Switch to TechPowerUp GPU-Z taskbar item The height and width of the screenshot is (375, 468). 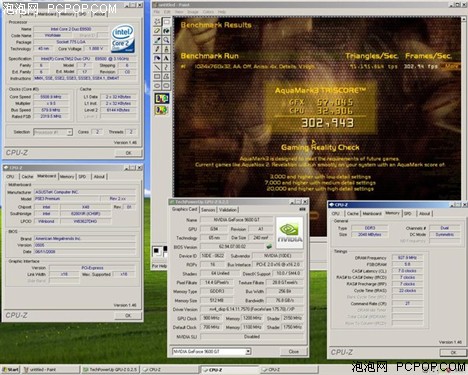pos(110,369)
